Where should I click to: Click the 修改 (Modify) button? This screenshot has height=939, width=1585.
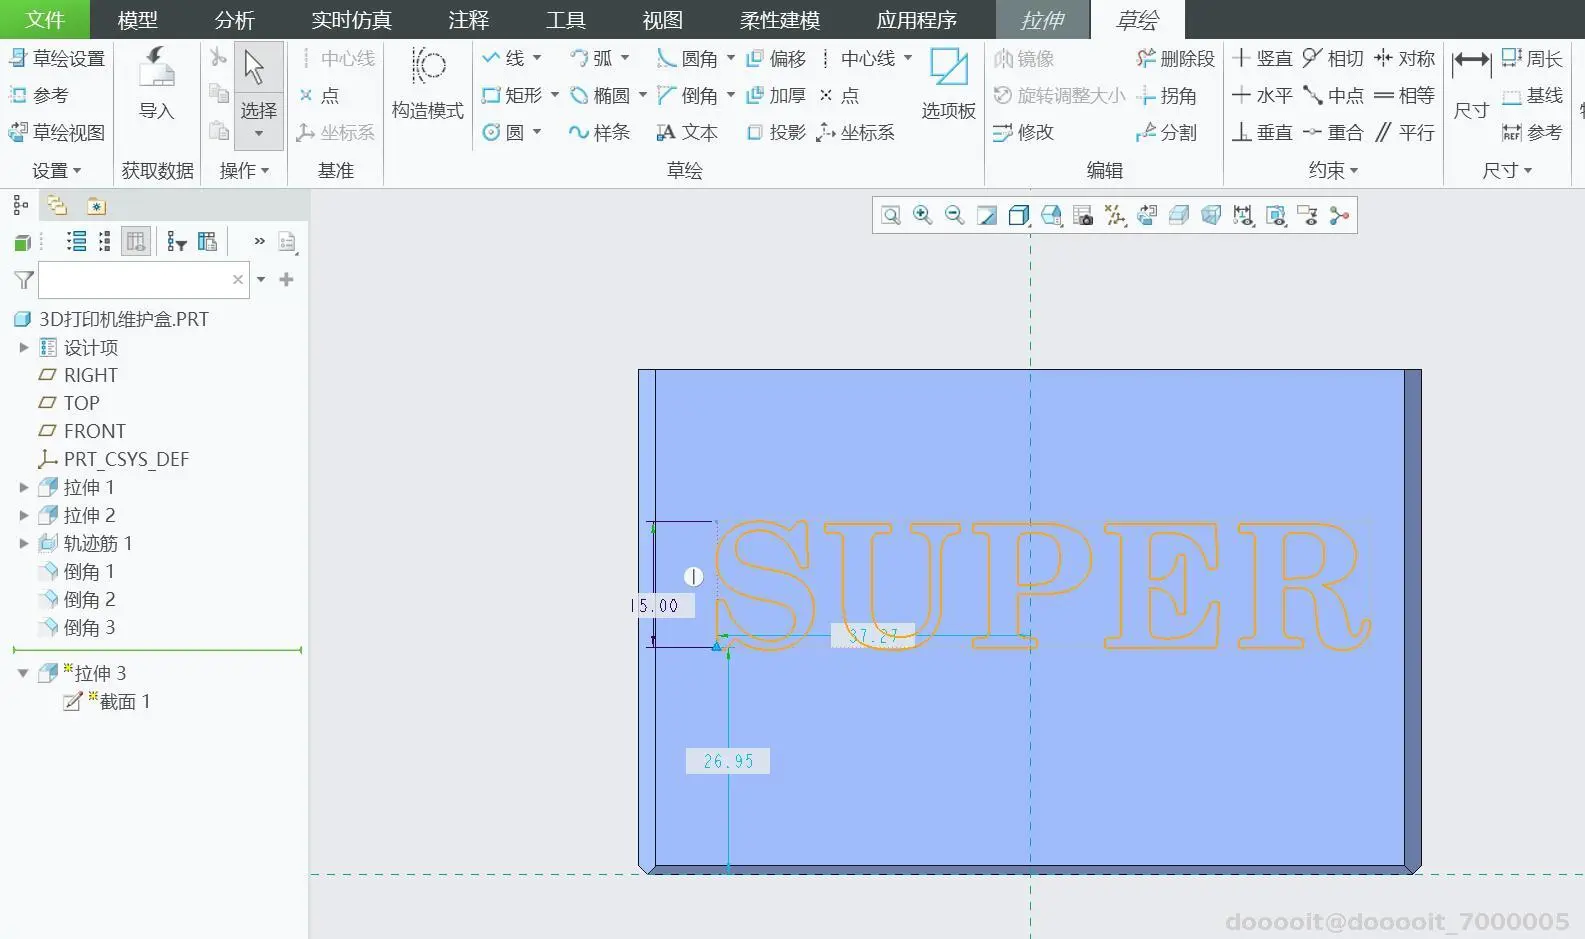click(x=1024, y=132)
